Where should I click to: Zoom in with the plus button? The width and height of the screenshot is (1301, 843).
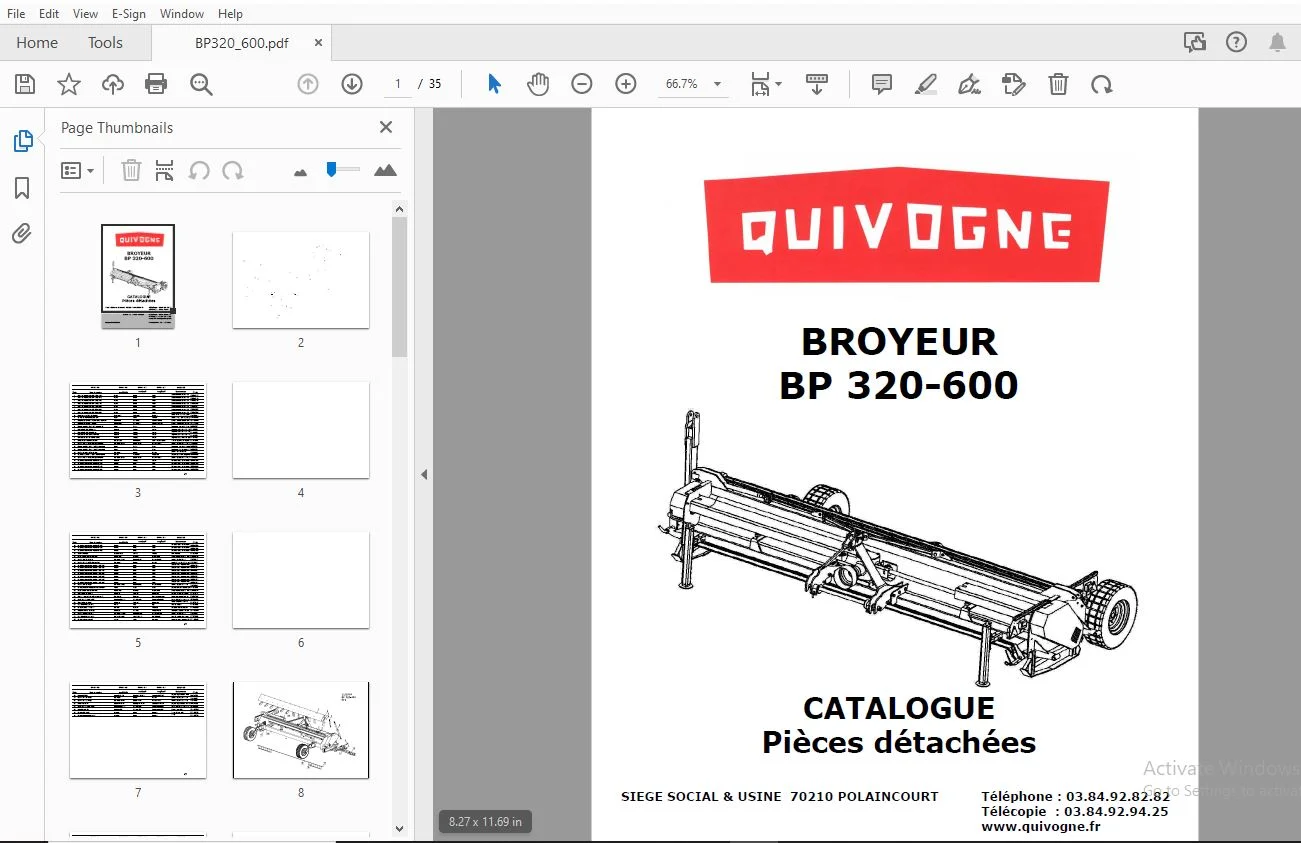(626, 84)
